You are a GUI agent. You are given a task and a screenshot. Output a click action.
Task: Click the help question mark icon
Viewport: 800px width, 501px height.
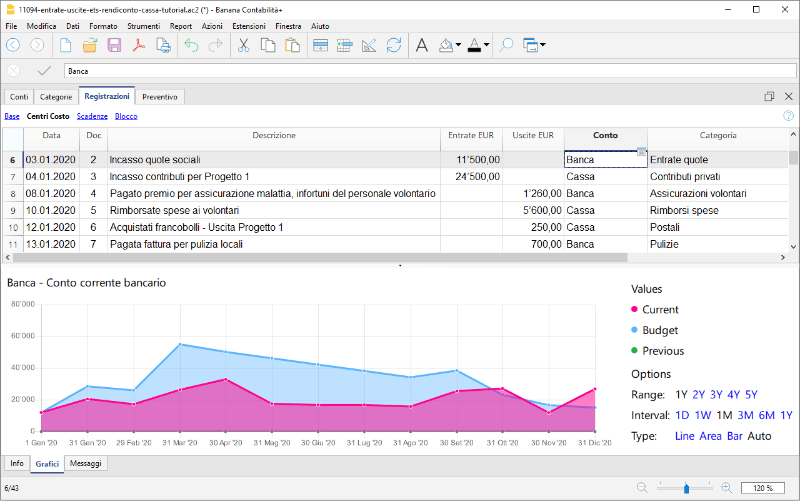click(788, 116)
